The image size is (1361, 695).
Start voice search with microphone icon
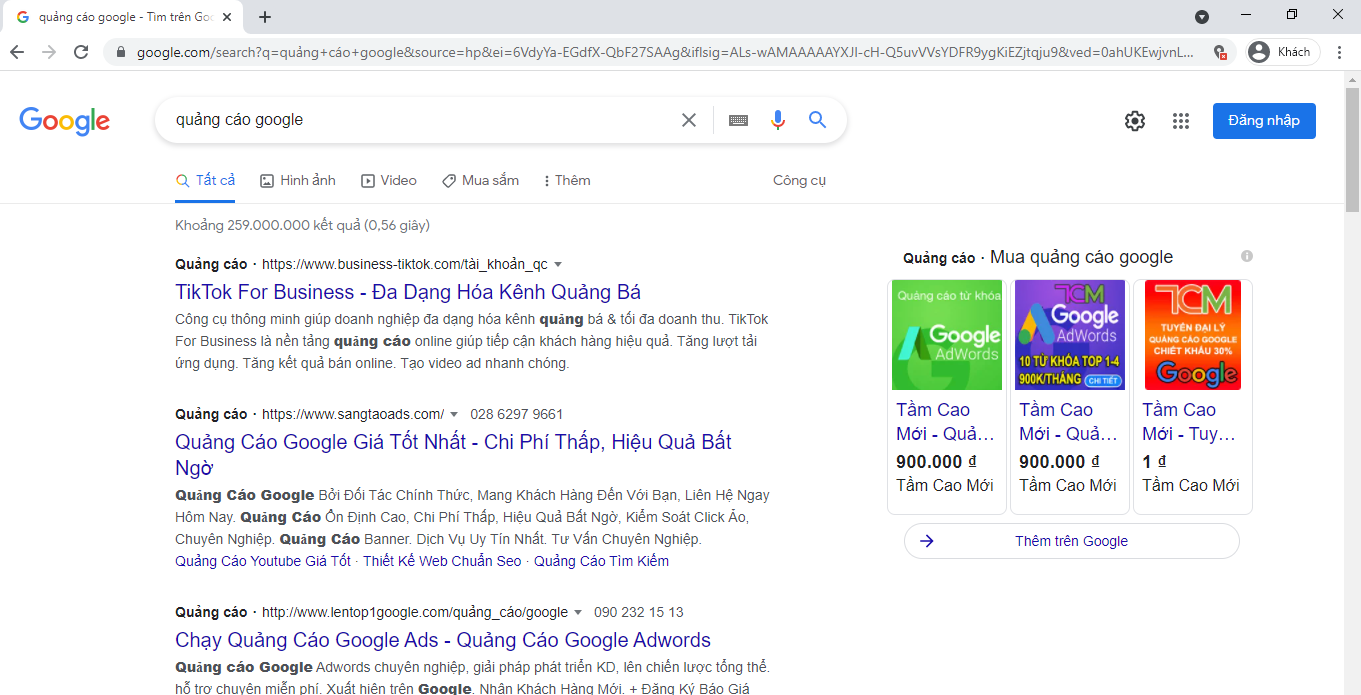pyautogui.click(x=778, y=120)
